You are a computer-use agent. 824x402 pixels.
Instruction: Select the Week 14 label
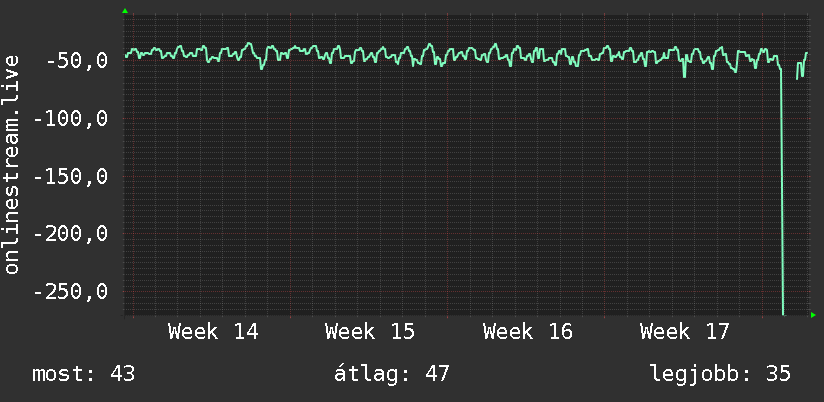click(213, 332)
